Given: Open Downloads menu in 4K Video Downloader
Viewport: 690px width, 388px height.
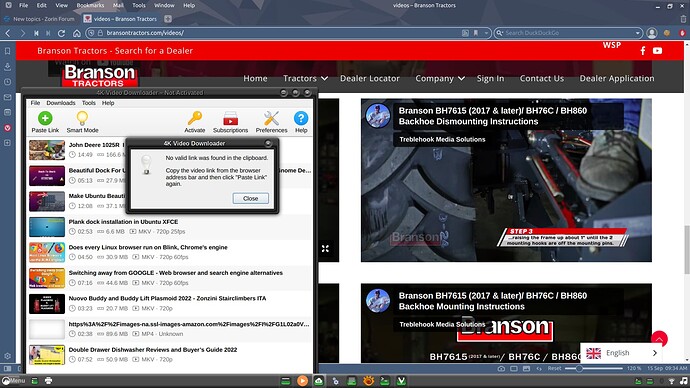Looking at the screenshot, I should click(x=61, y=103).
